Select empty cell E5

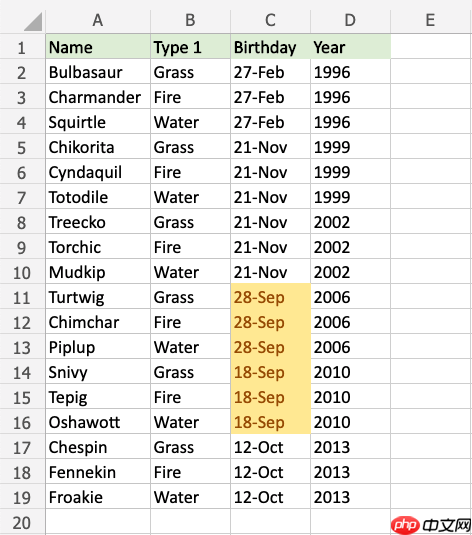(x=431, y=147)
